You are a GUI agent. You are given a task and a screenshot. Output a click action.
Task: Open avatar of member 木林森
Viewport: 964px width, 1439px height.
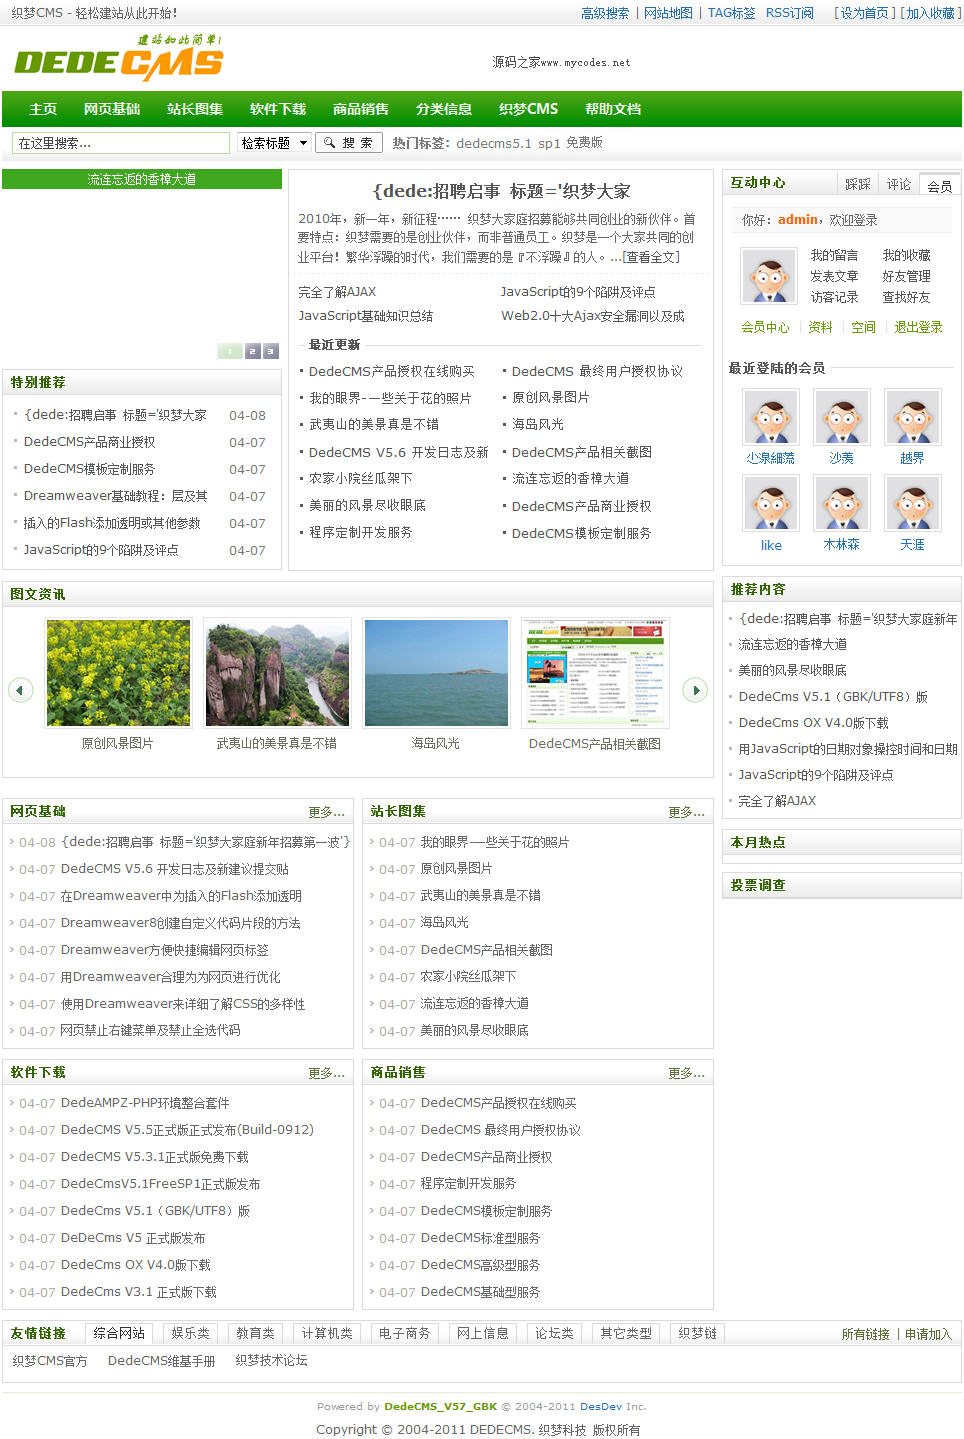point(841,503)
